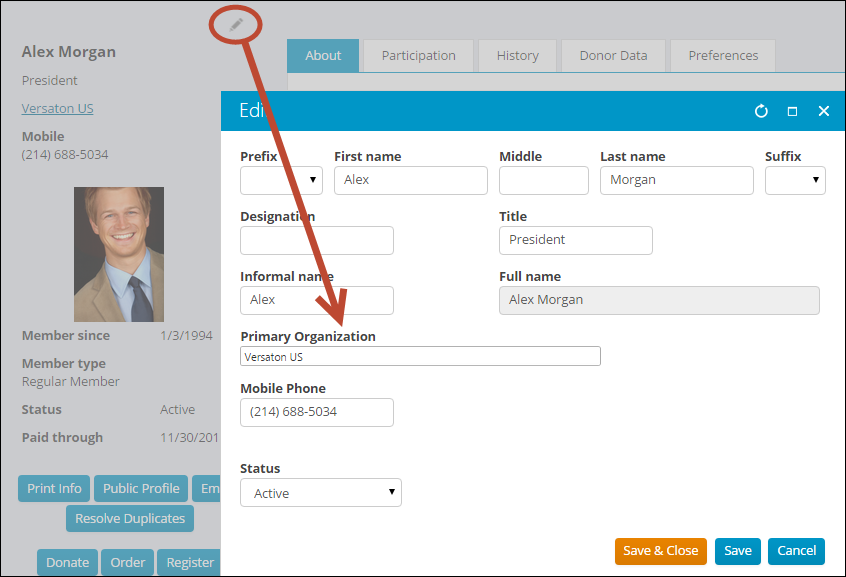Edit the Title field showing President

(x=576, y=240)
